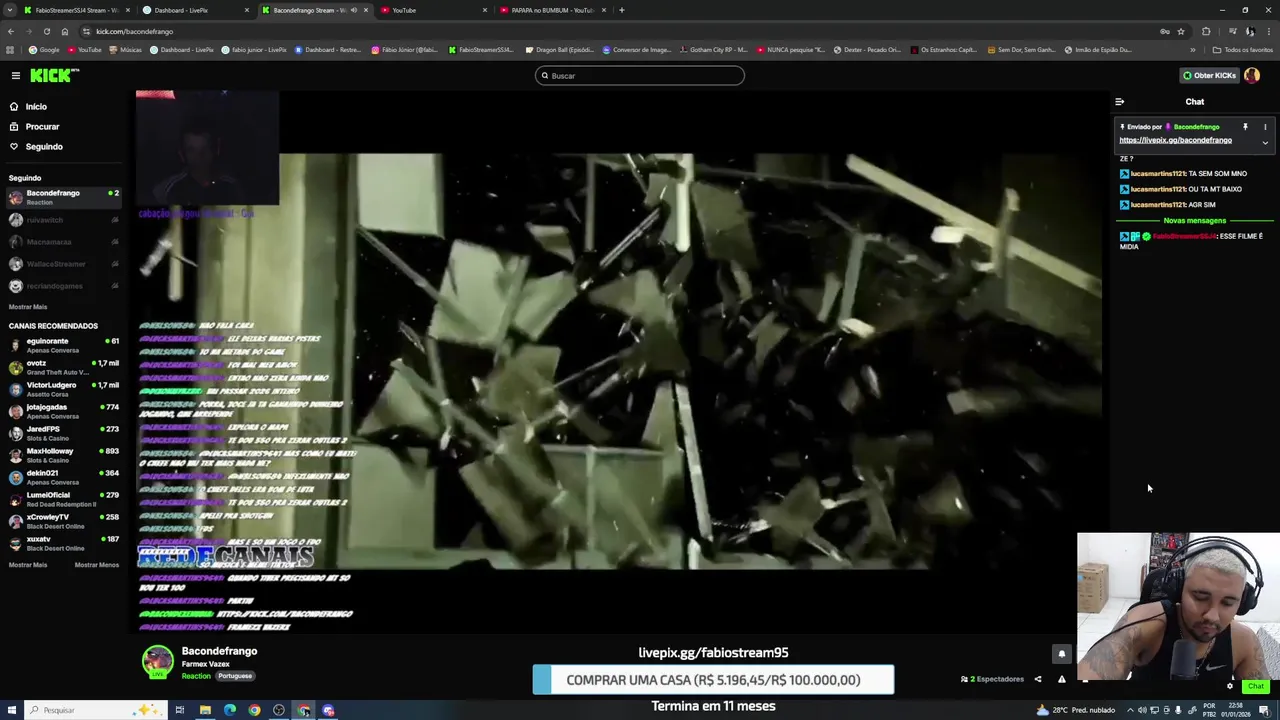Expand bookmarks overflow chevron

point(1193,49)
